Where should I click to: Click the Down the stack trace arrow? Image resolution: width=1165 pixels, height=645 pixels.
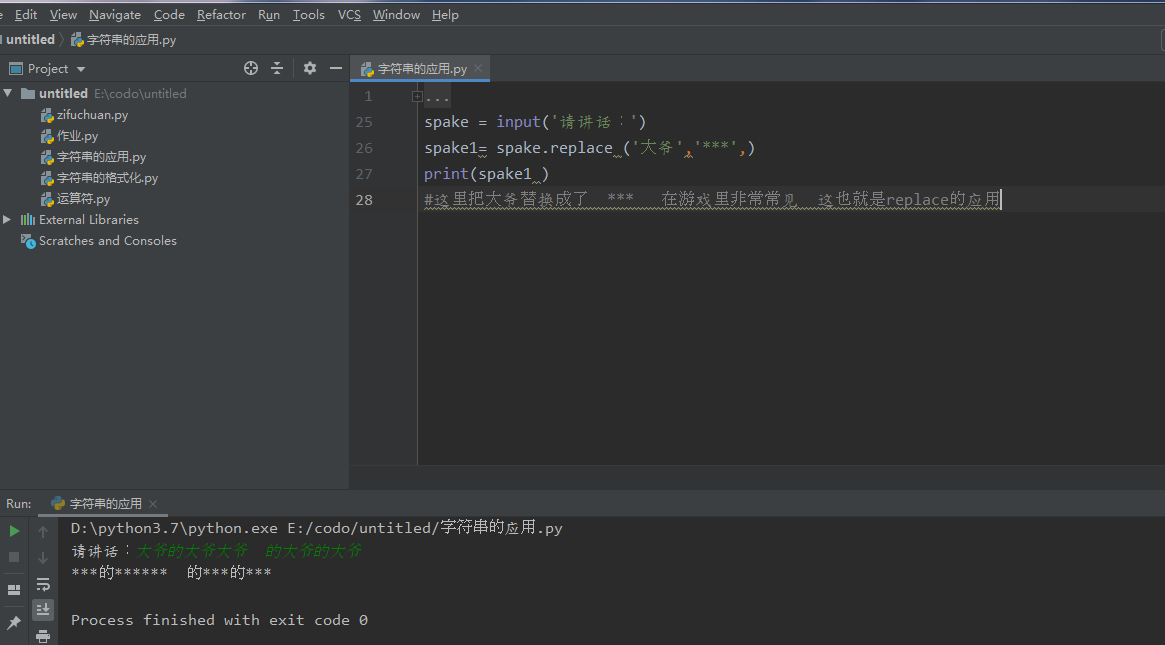pyautogui.click(x=43, y=557)
